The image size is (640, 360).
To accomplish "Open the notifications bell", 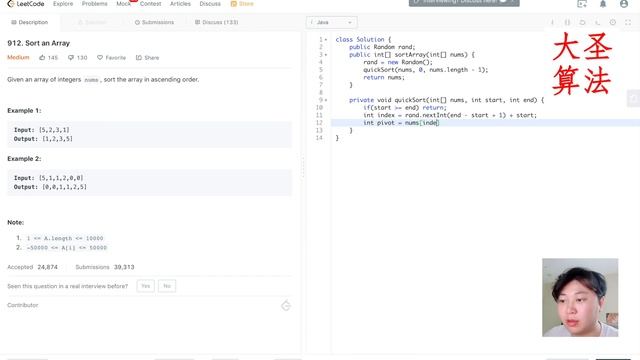I will point(603,4).
